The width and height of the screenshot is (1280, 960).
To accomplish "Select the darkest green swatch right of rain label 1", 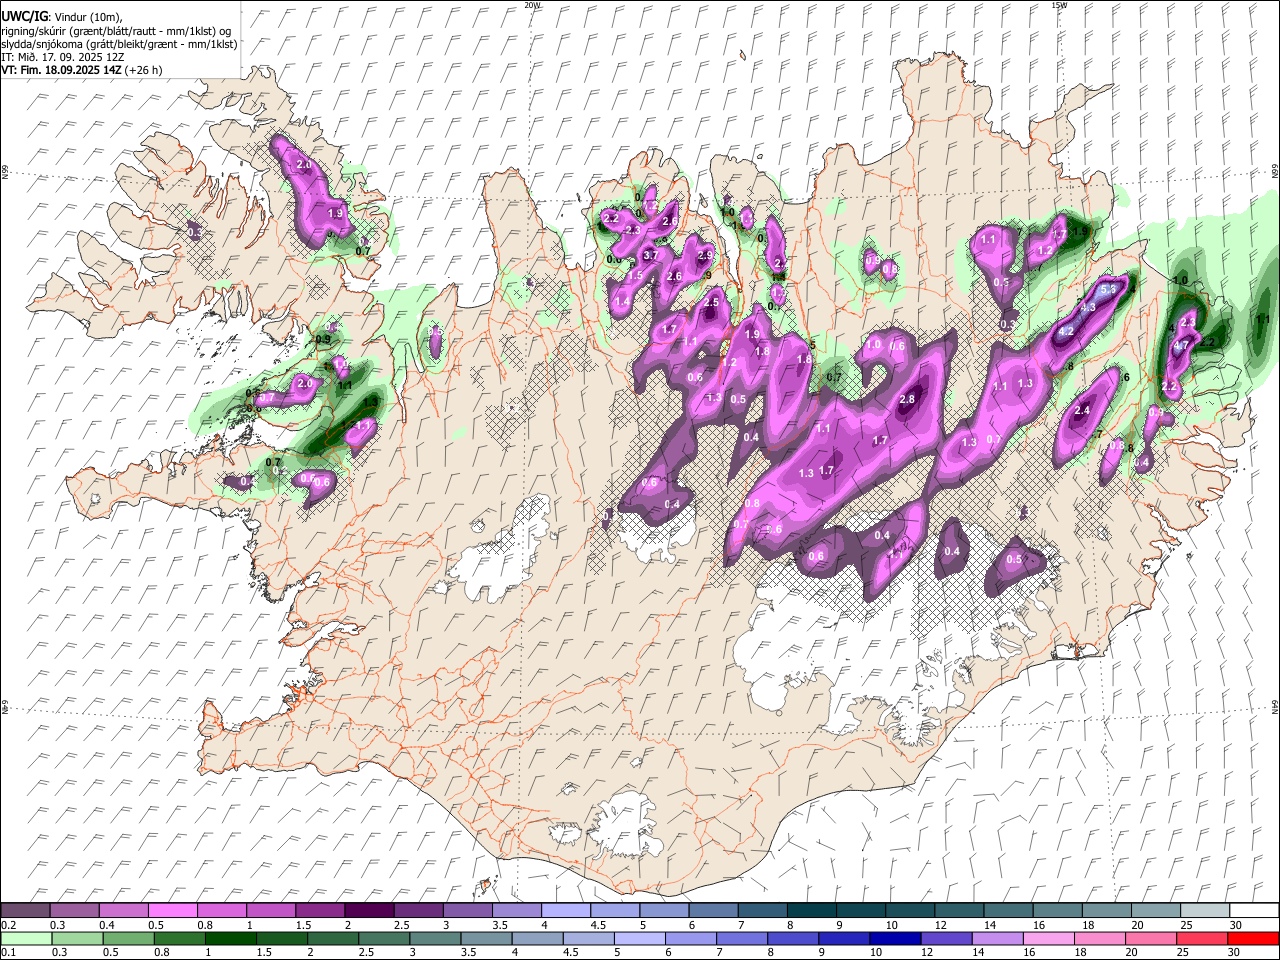I will tap(230, 939).
